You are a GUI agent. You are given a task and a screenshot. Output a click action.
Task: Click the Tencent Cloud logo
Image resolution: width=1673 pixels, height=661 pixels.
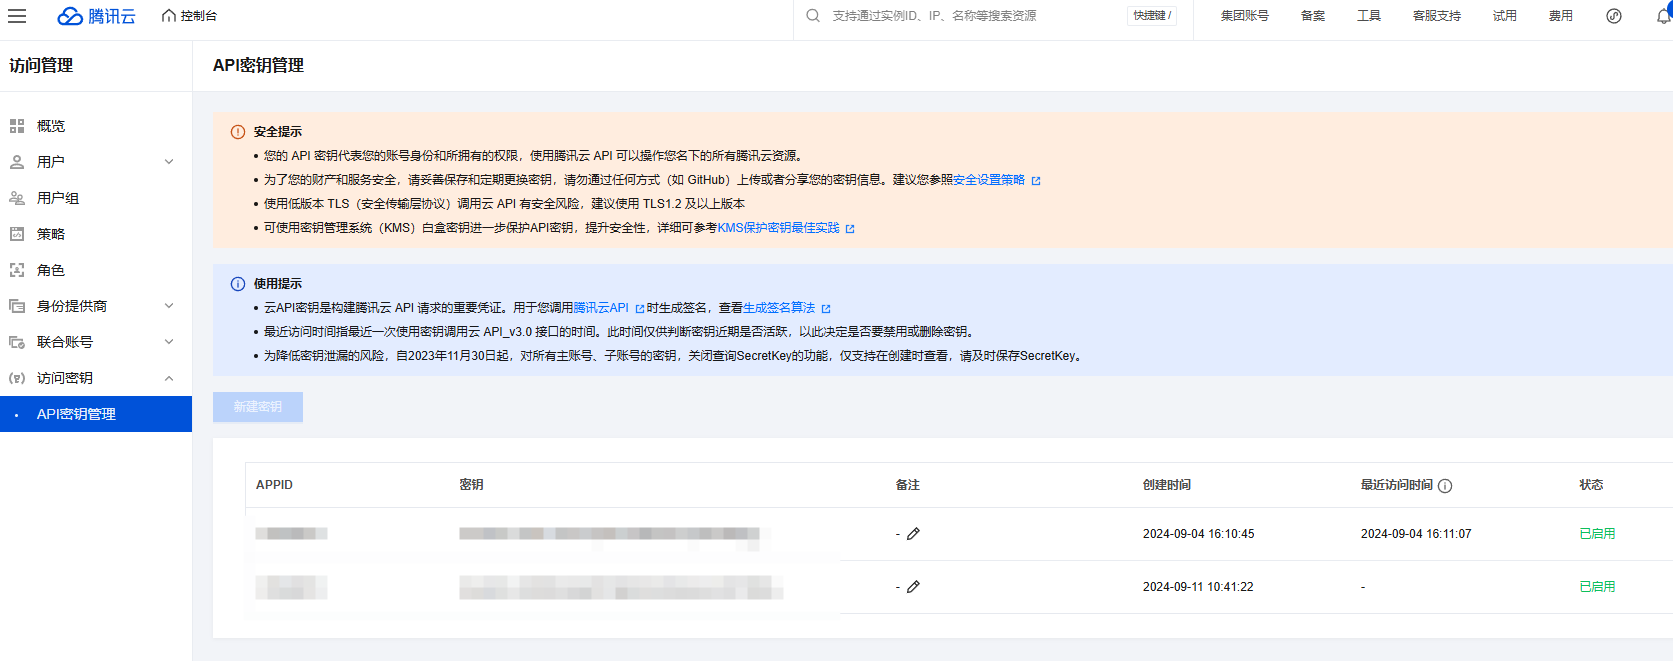click(x=97, y=16)
